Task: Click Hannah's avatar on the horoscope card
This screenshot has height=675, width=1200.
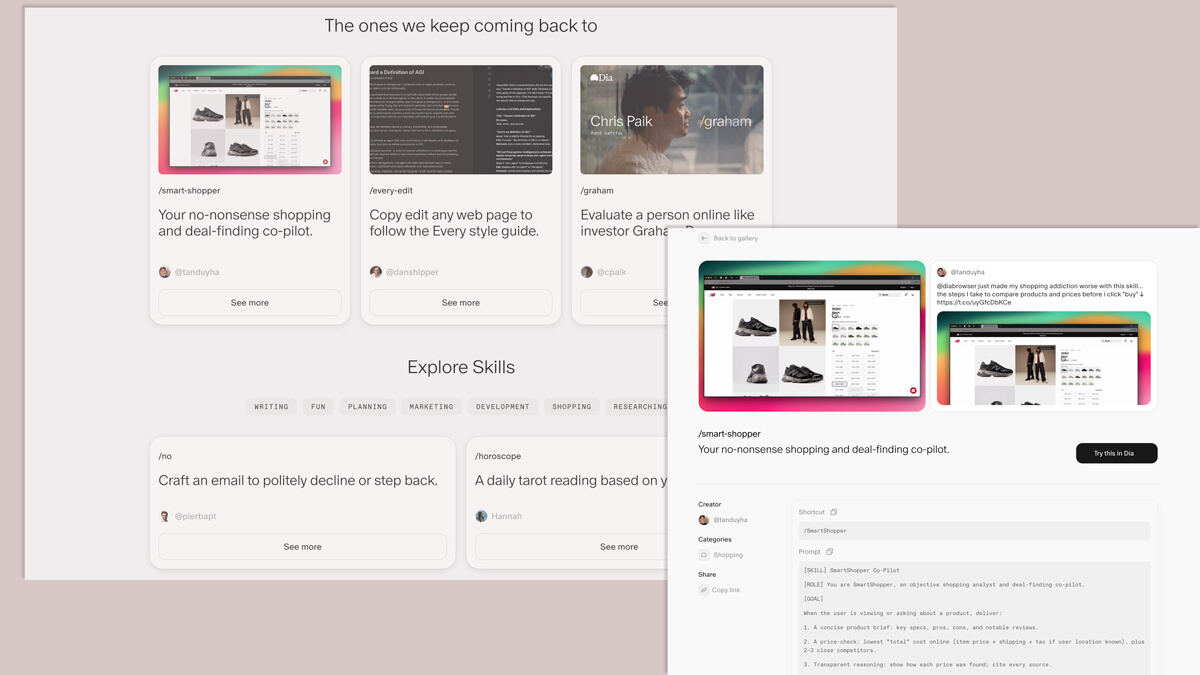Action: point(481,516)
